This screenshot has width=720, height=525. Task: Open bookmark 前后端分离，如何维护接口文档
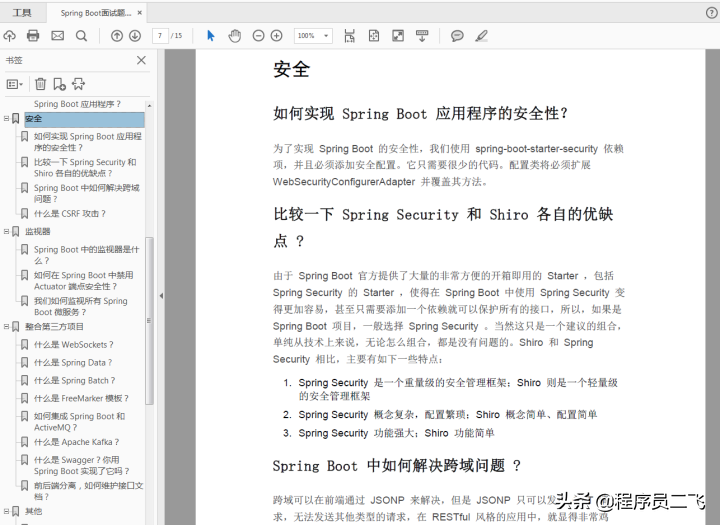click(88, 491)
